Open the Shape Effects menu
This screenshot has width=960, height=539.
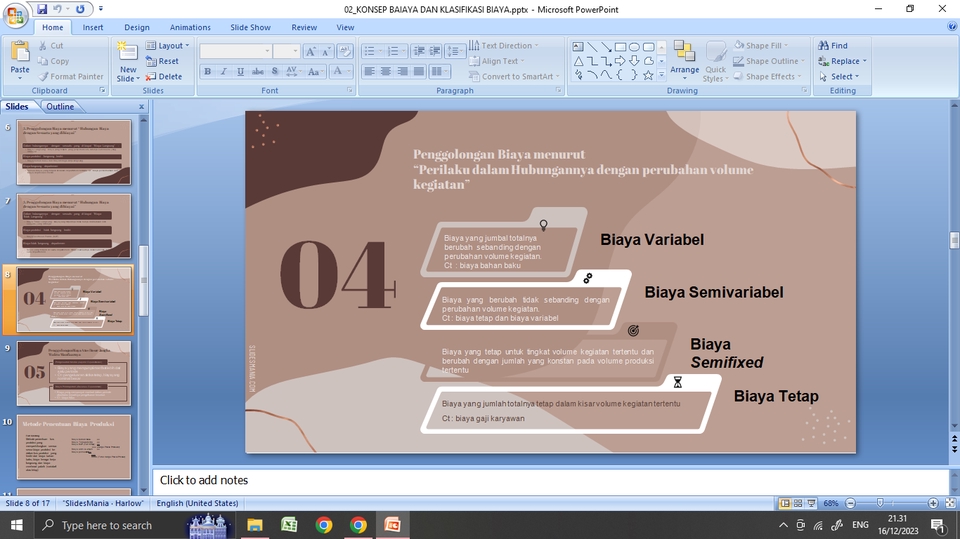pos(768,77)
